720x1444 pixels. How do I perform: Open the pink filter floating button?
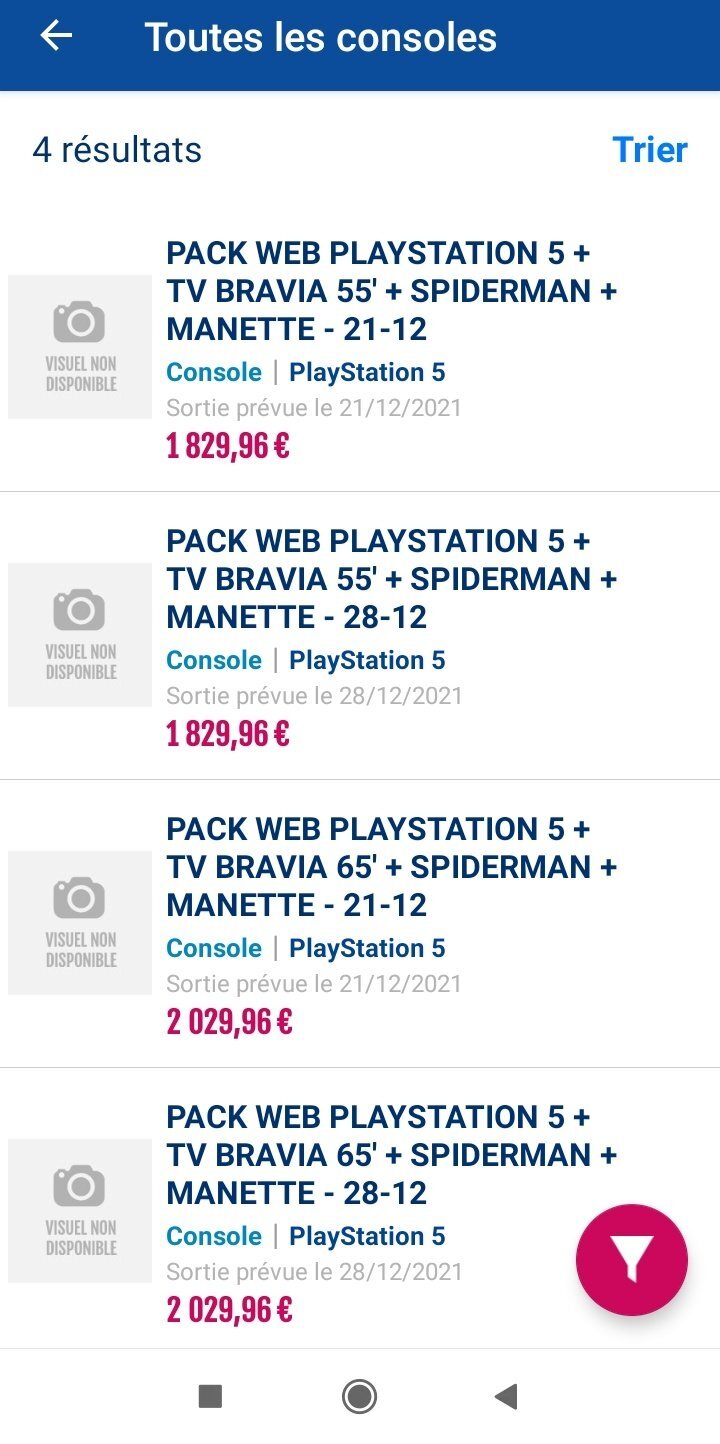(632, 1259)
